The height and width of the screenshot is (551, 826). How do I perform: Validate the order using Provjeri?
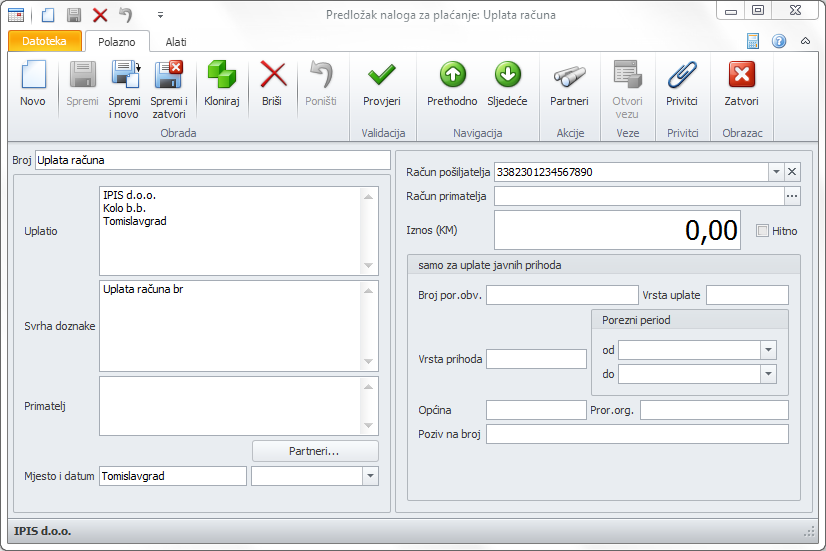coord(382,84)
